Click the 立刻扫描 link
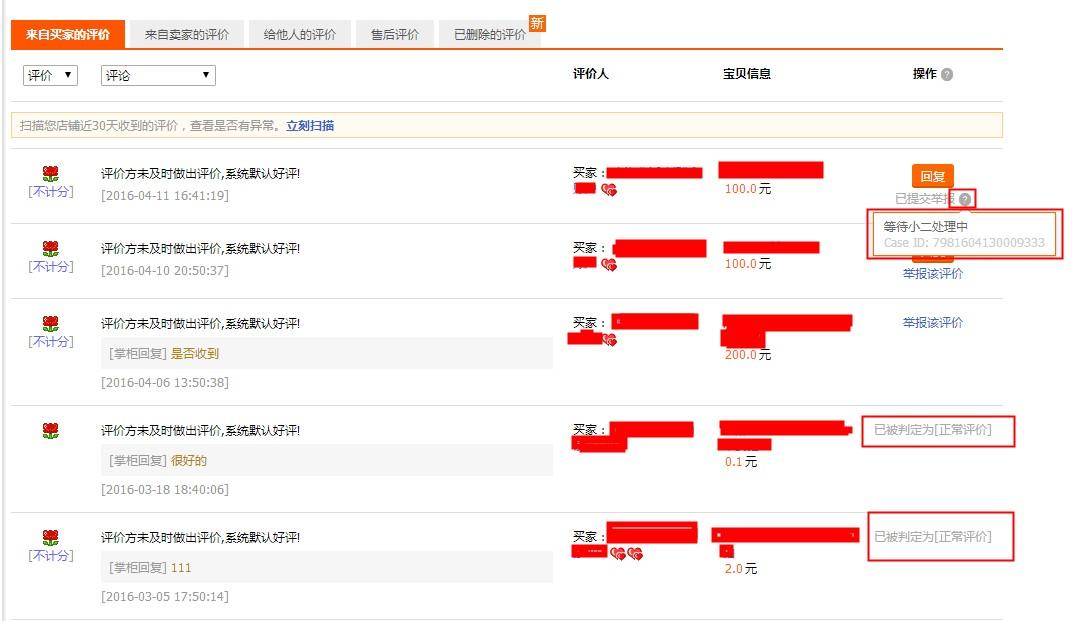The image size is (1091, 621). (310, 126)
